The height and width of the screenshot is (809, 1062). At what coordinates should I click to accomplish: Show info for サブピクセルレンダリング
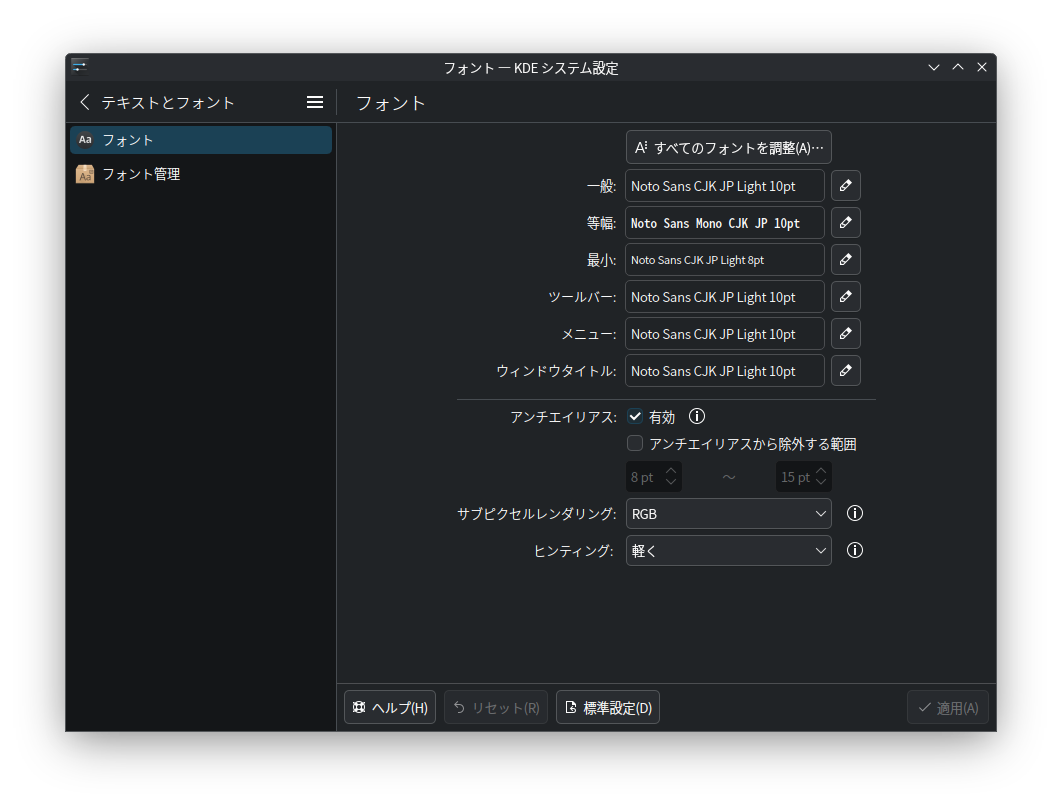pos(855,514)
